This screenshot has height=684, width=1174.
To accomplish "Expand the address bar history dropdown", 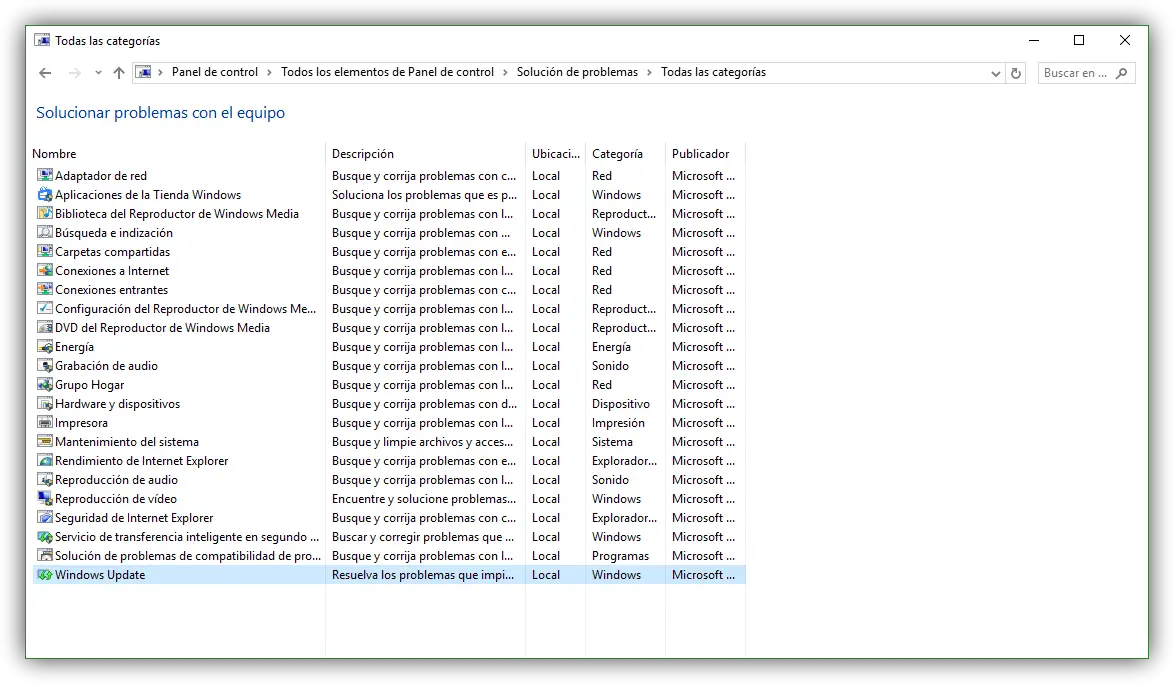I will (995, 73).
